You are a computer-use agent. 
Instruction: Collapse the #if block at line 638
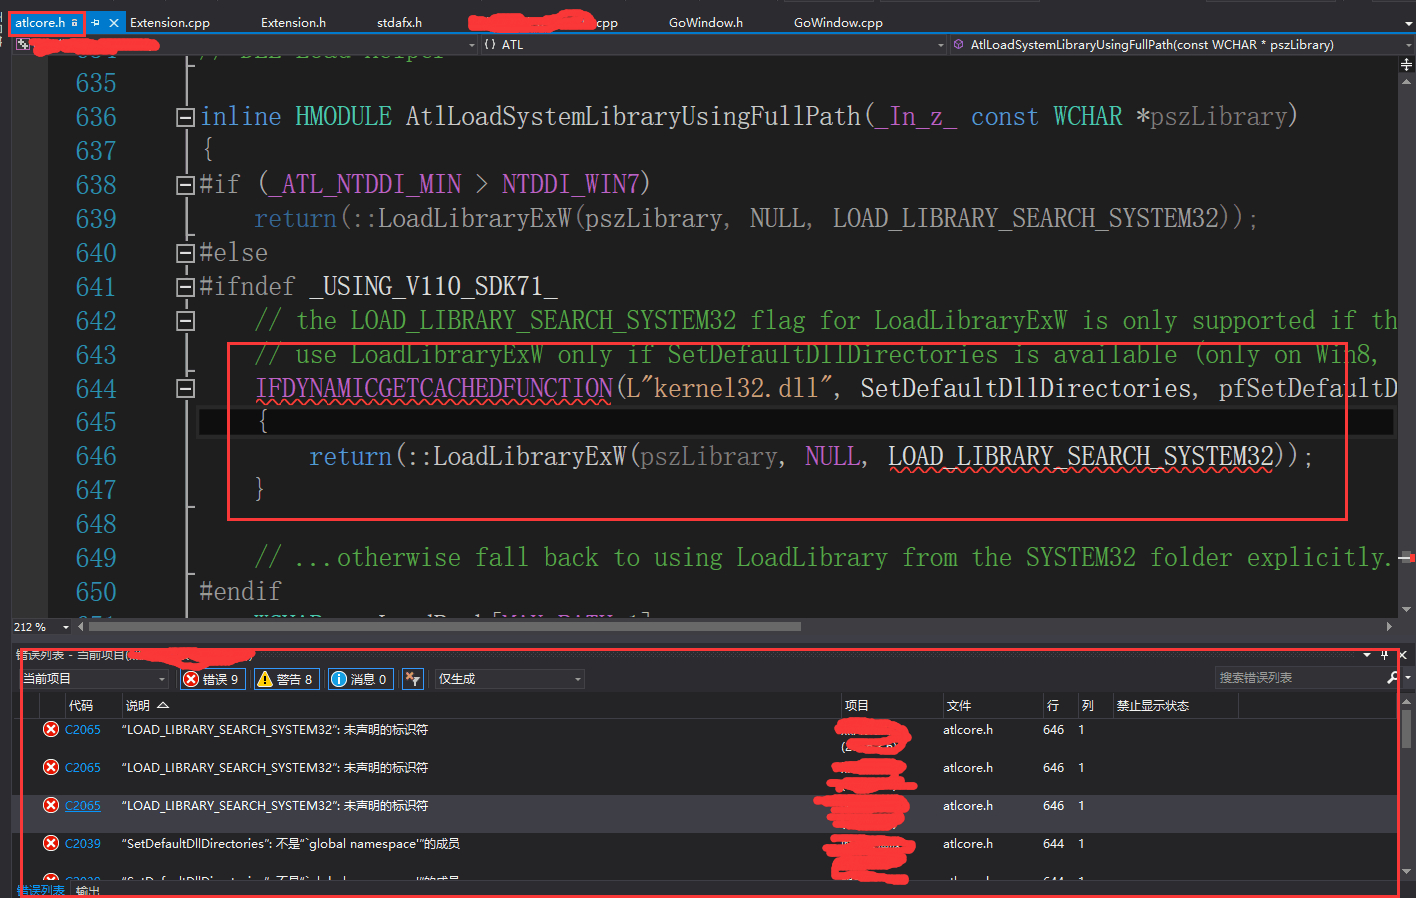[x=185, y=185]
